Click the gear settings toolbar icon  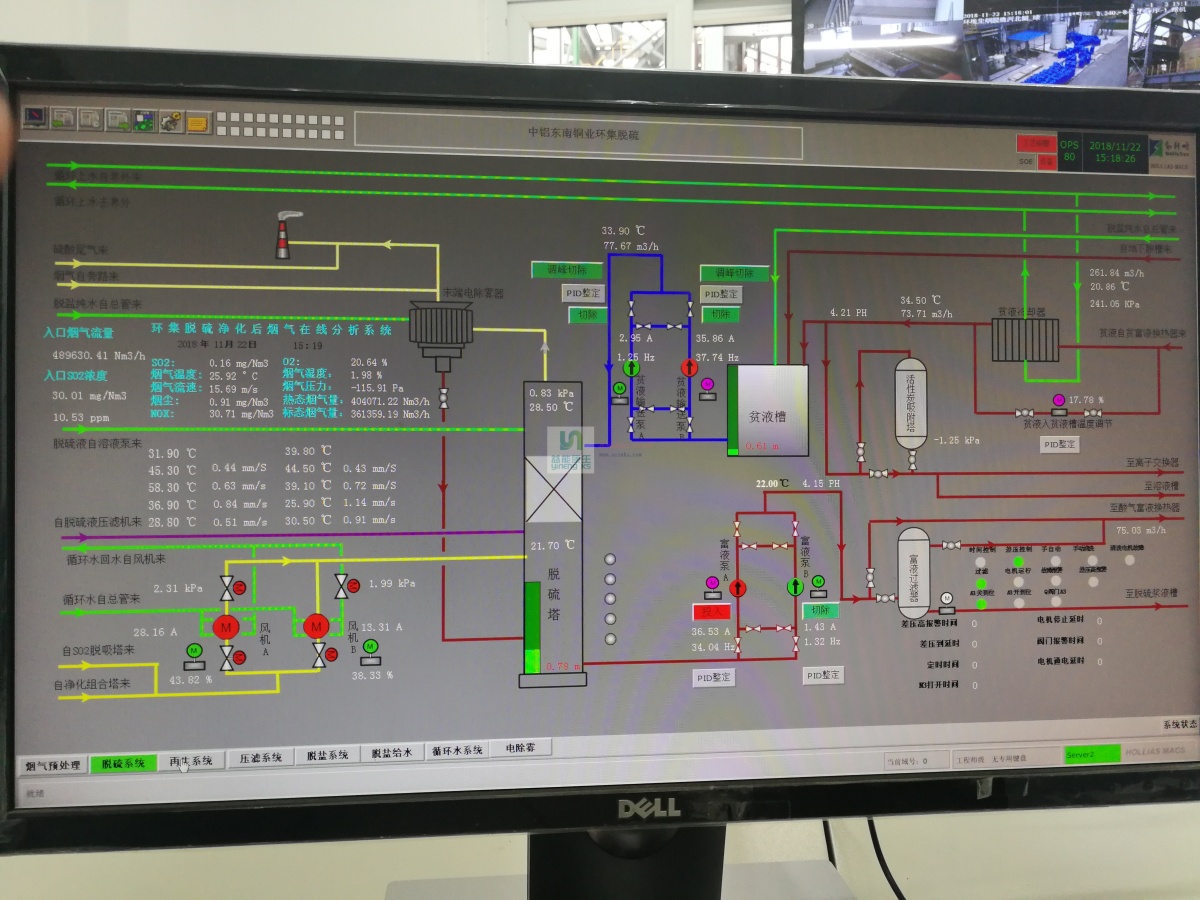(170, 122)
